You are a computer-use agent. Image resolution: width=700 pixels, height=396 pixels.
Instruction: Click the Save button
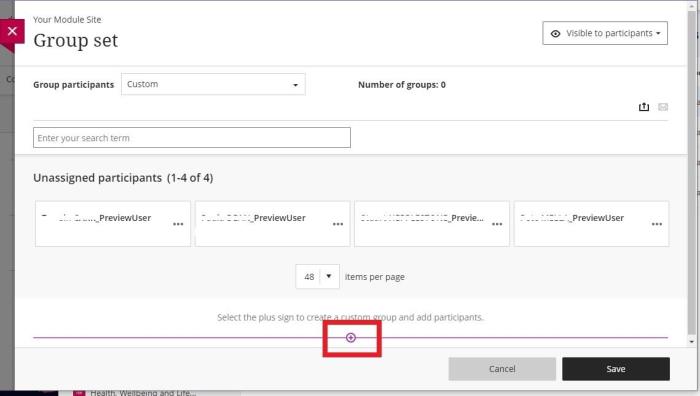[x=616, y=369]
